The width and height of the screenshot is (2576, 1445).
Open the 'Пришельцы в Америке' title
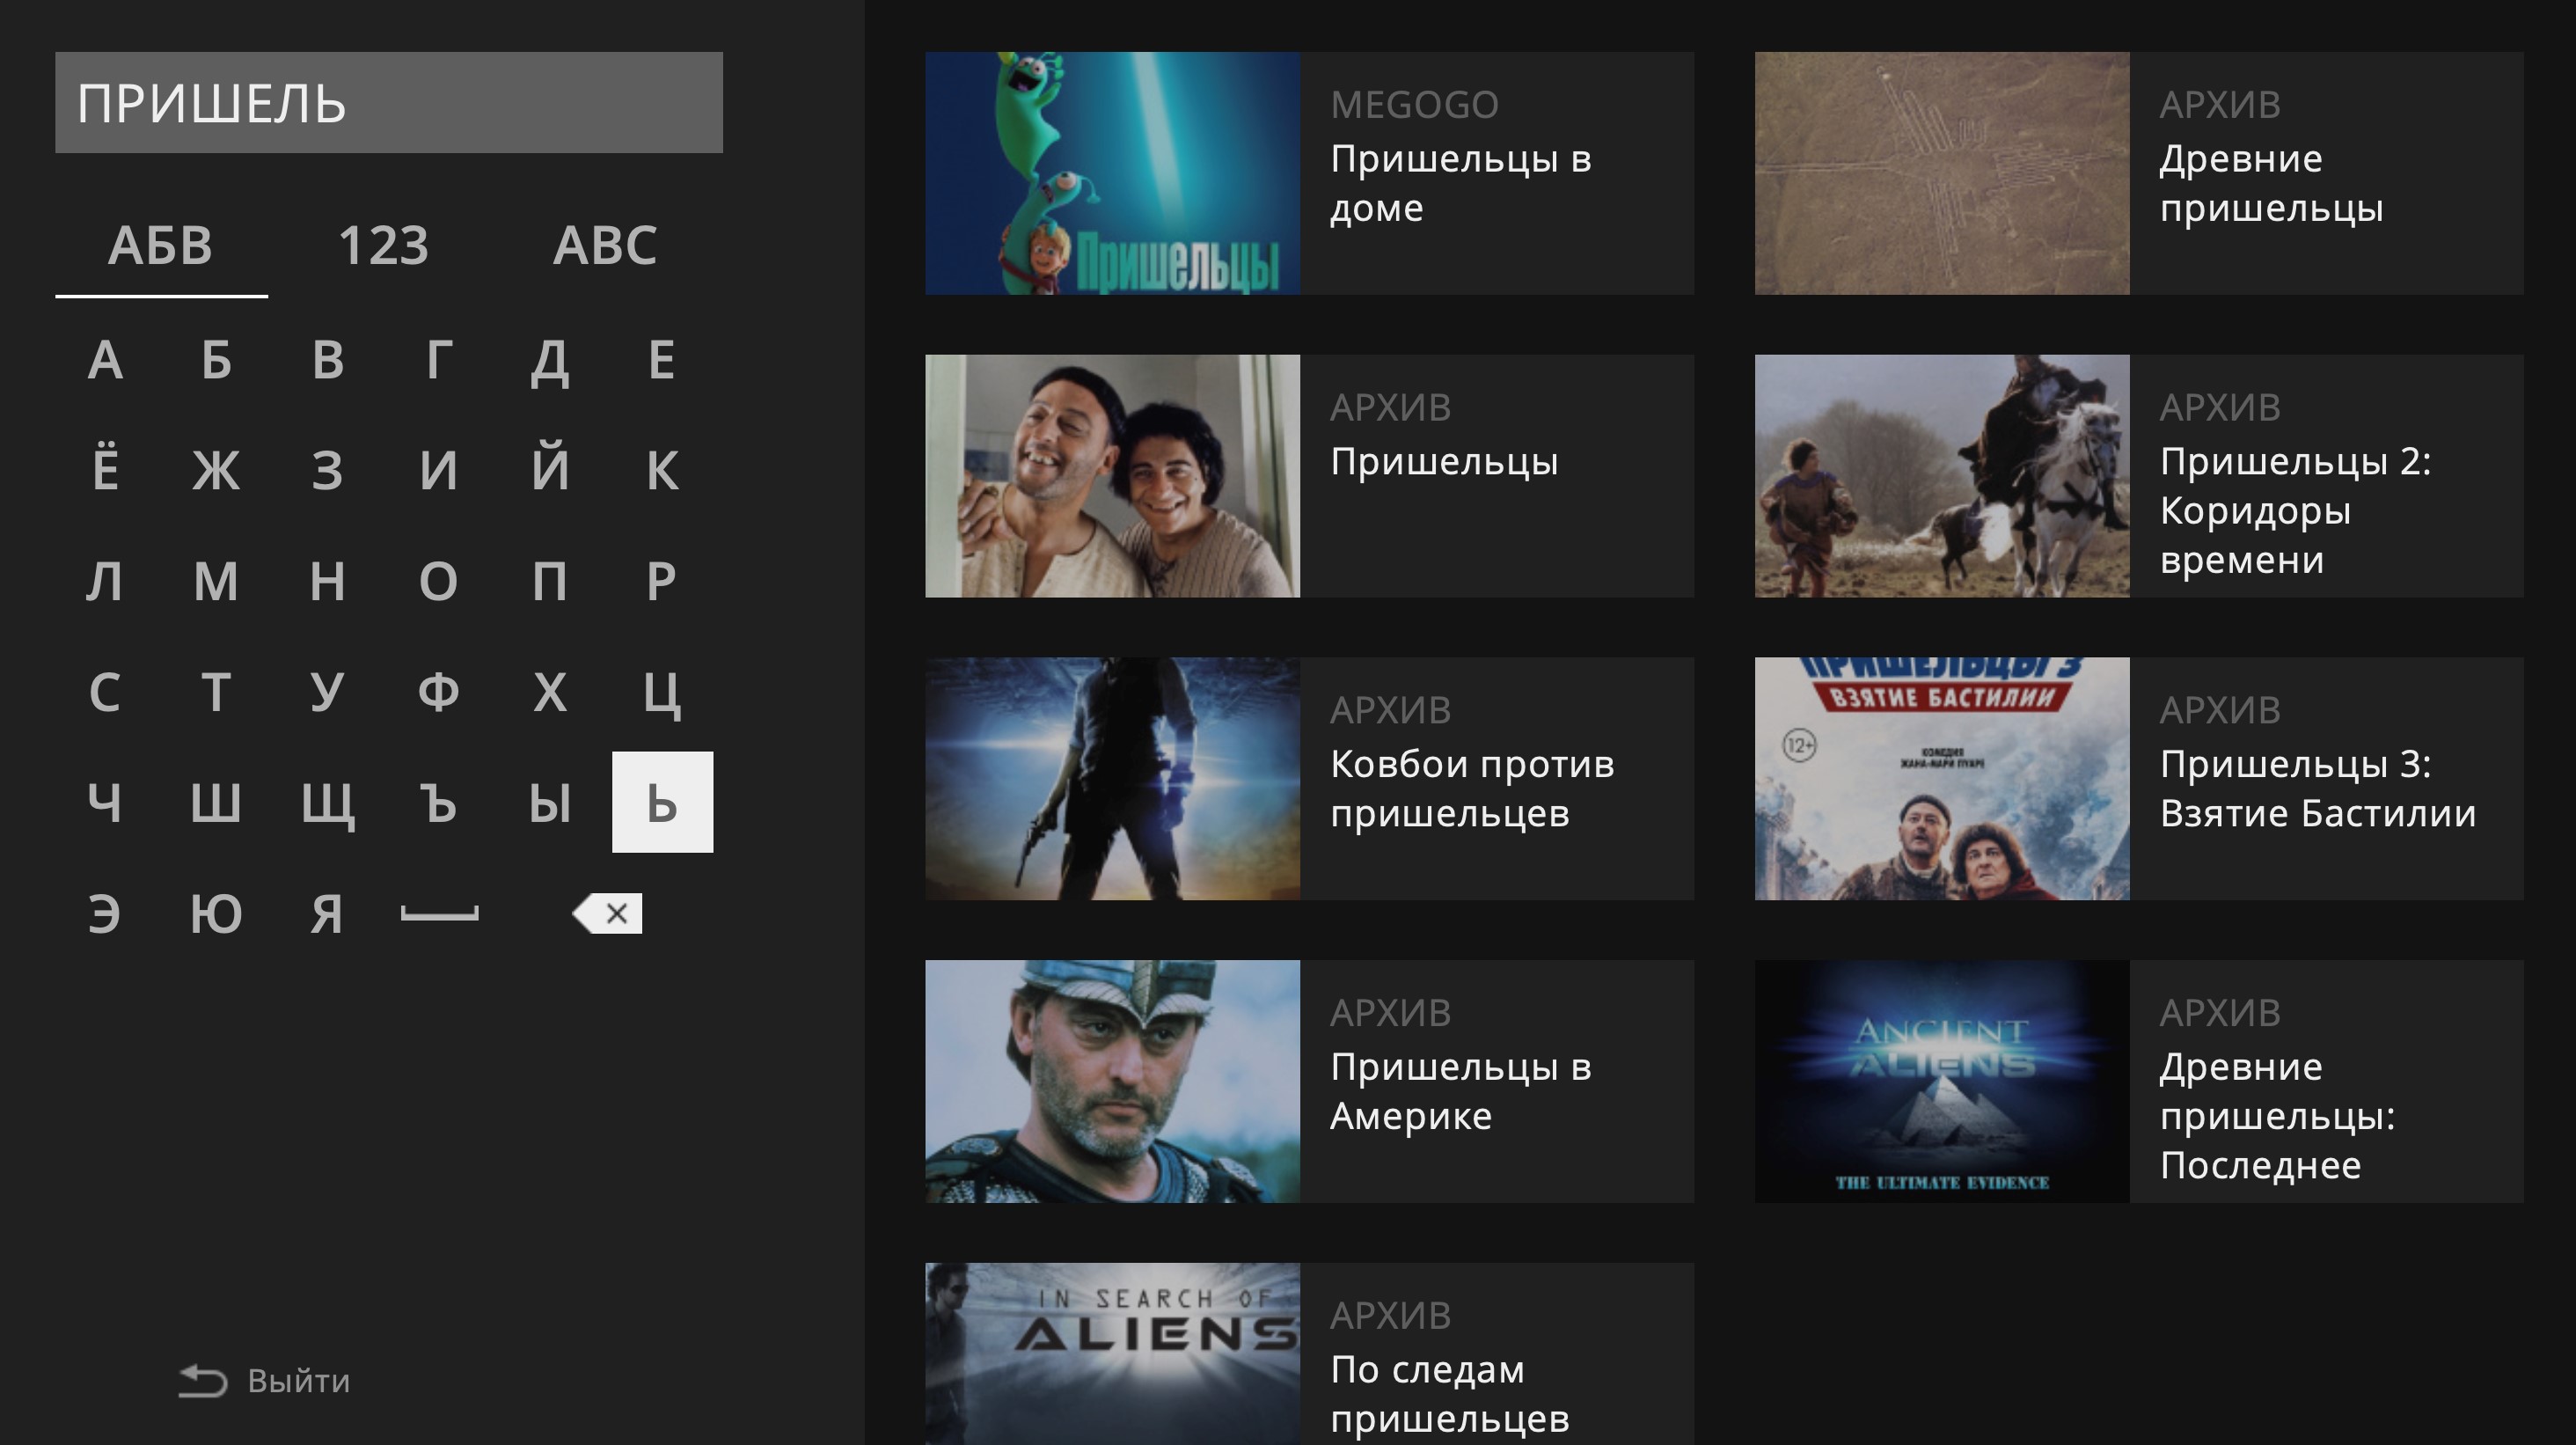1461,1092
